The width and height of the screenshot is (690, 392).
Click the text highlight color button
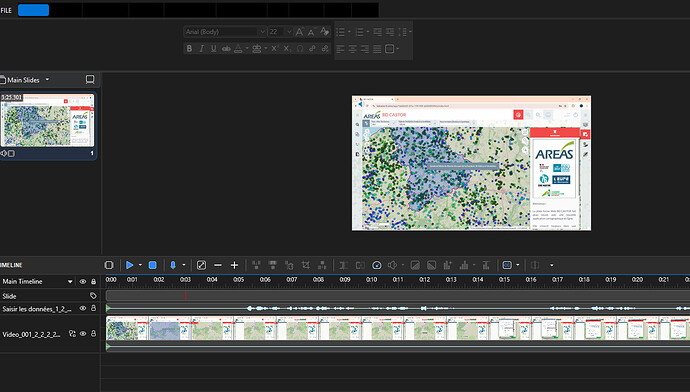257,48
